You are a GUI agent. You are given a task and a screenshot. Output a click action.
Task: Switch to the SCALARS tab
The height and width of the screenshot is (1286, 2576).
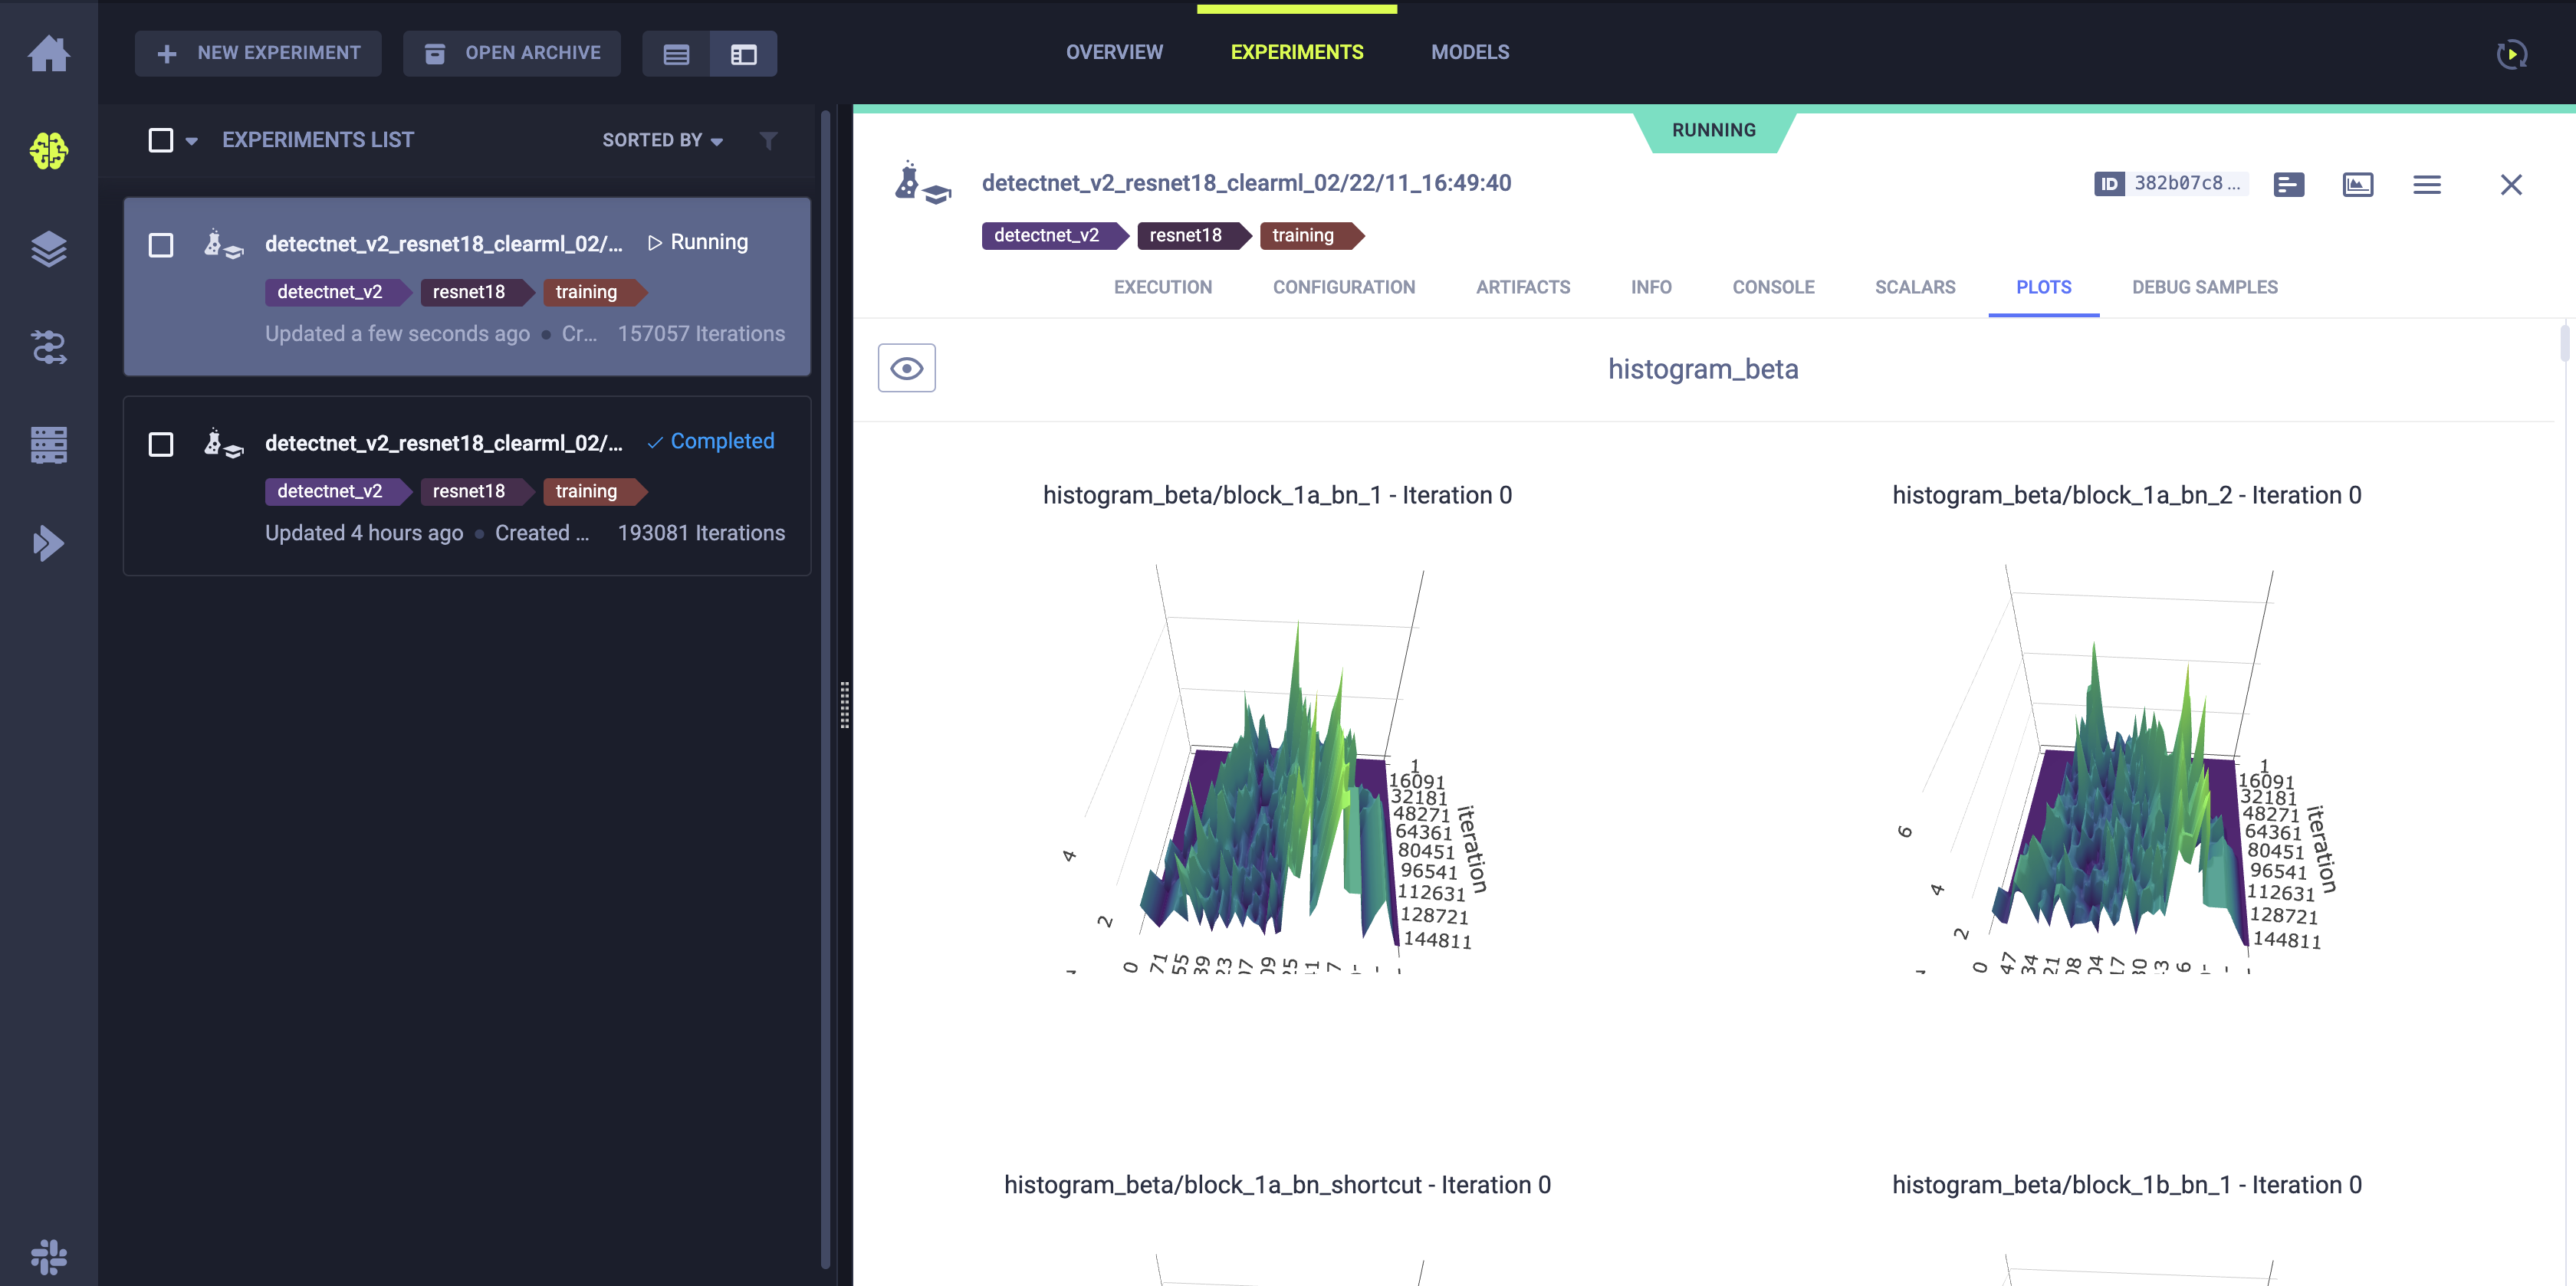pyautogui.click(x=1914, y=287)
